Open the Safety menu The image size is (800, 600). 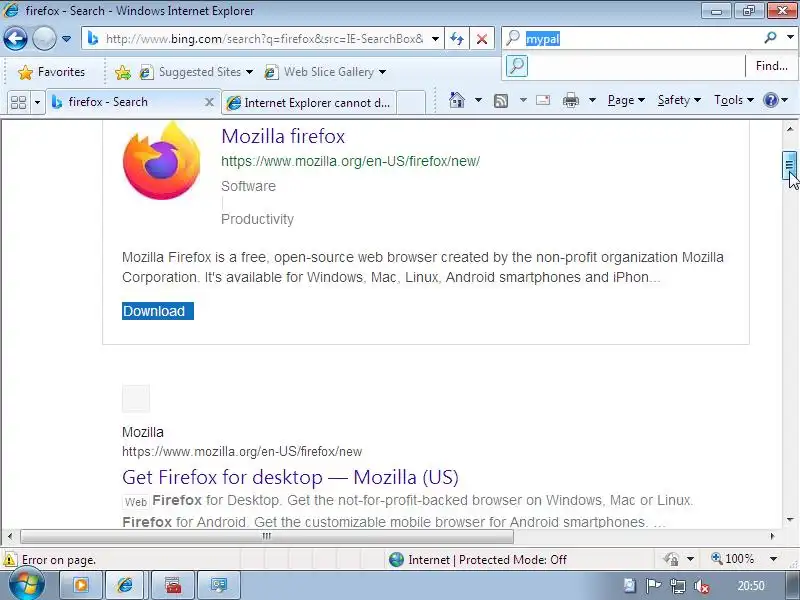coord(679,101)
